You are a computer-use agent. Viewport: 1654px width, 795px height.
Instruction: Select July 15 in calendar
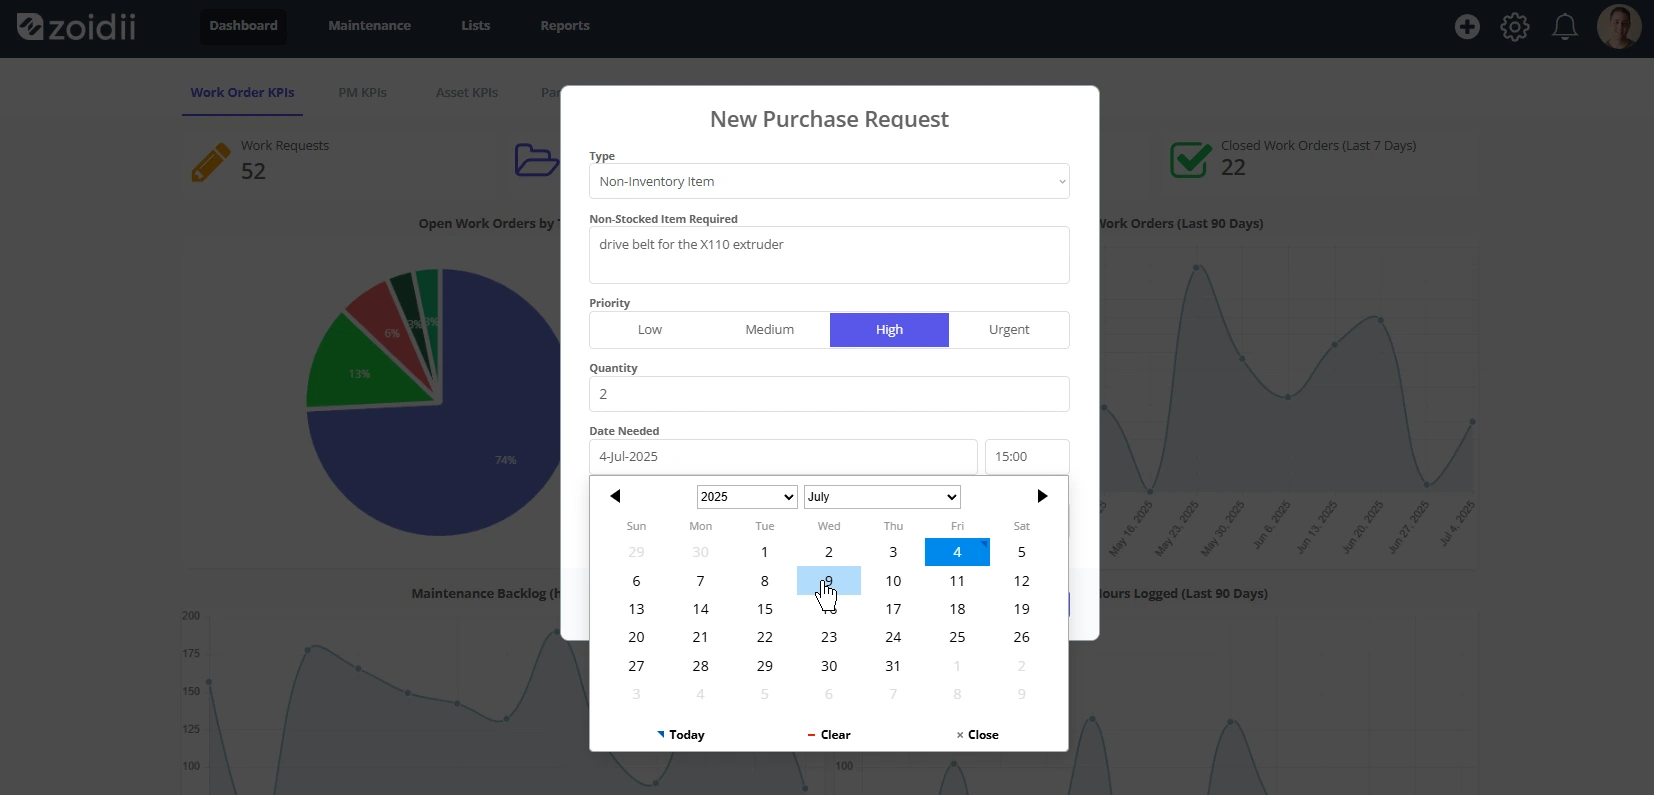point(765,609)
